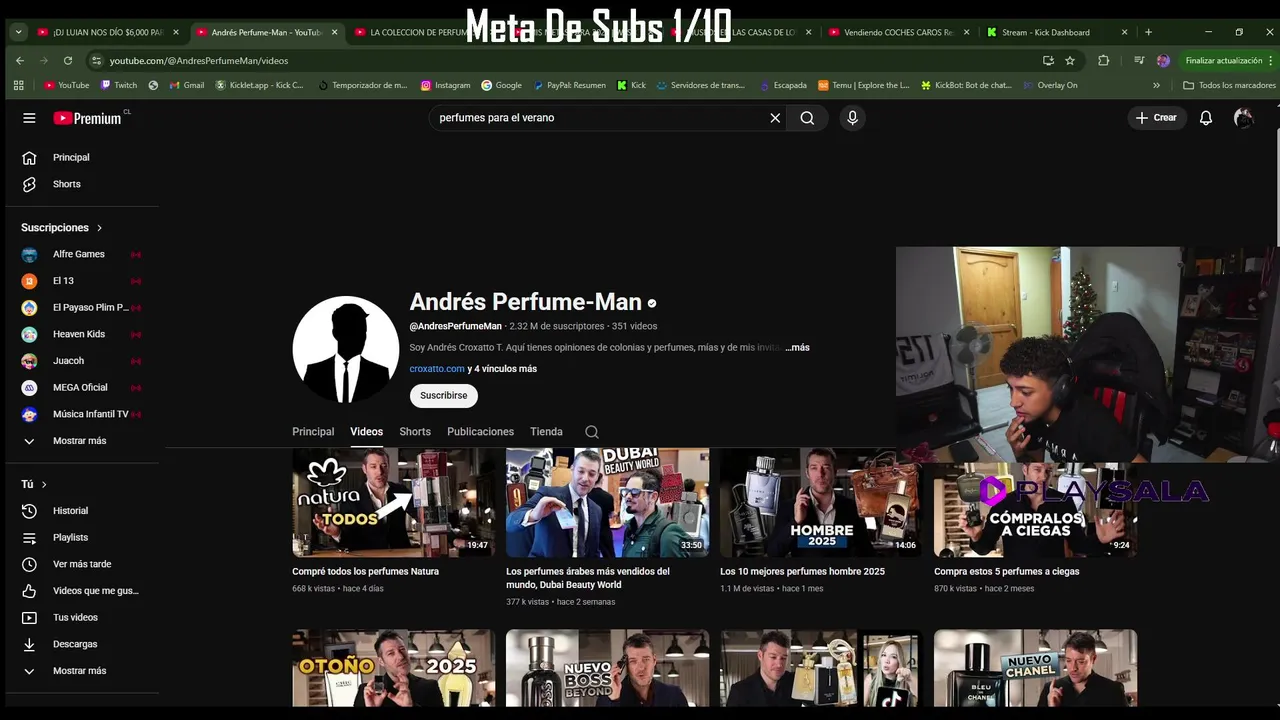Image resolution: width=1280 pixels, height=720 pixels.
Task: Open title Los perfumes árabes más vendidos
Action: point(588,578)
